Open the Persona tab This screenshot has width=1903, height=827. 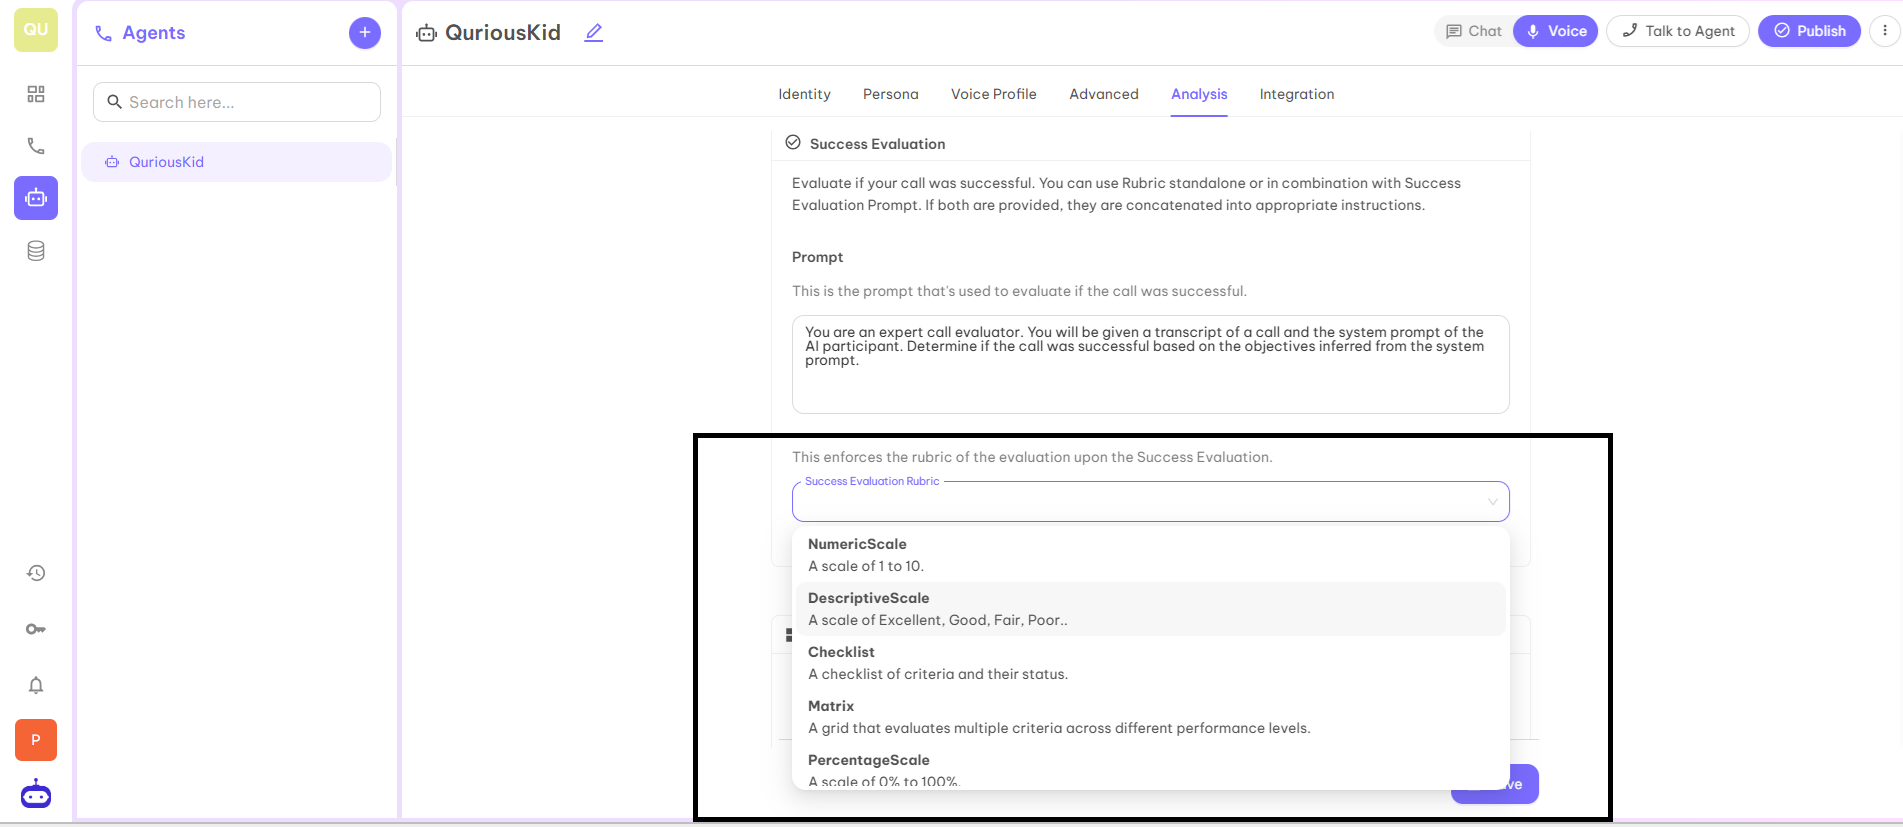click(890, 94)
